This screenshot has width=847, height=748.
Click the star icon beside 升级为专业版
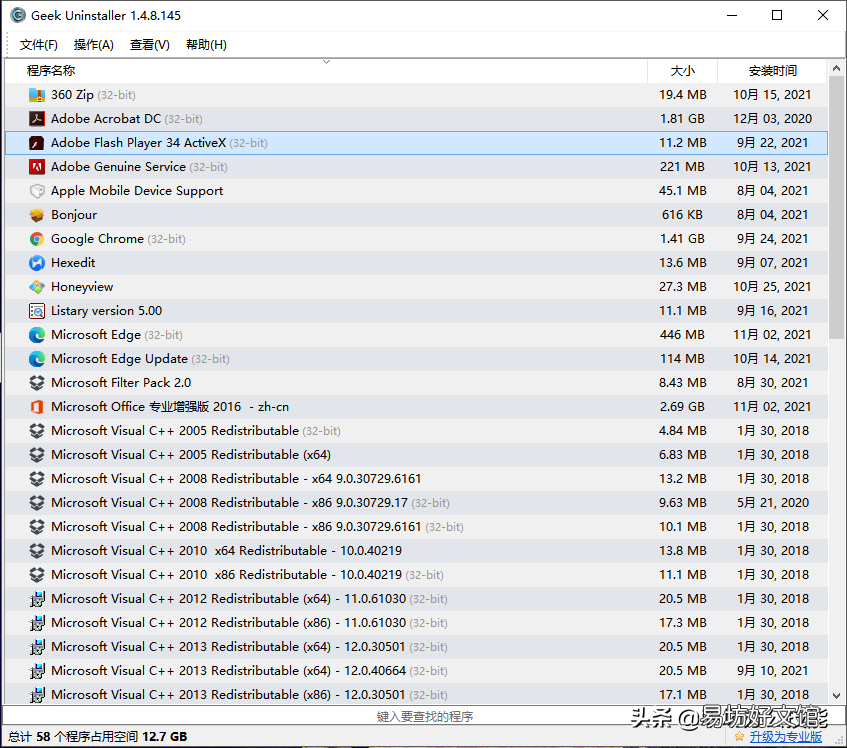(739, 736)
